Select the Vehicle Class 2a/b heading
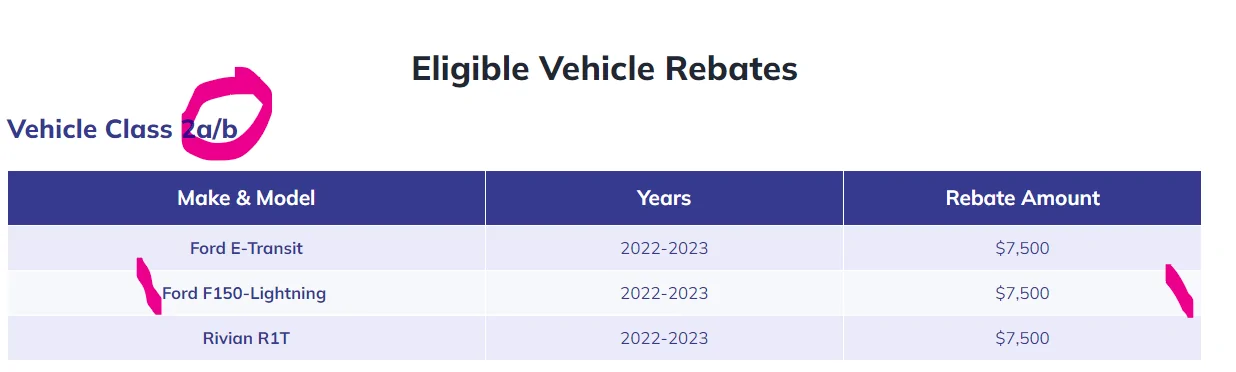The image size is (1236, 372). (122, 130)
